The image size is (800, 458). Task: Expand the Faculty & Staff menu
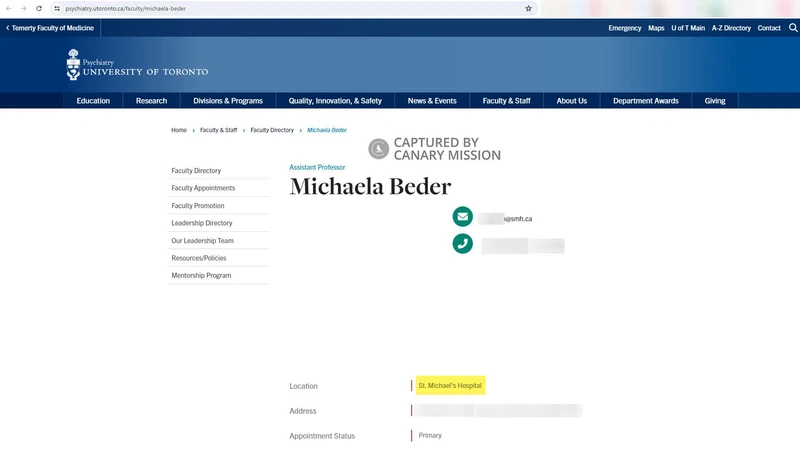[x=506, y=101]
